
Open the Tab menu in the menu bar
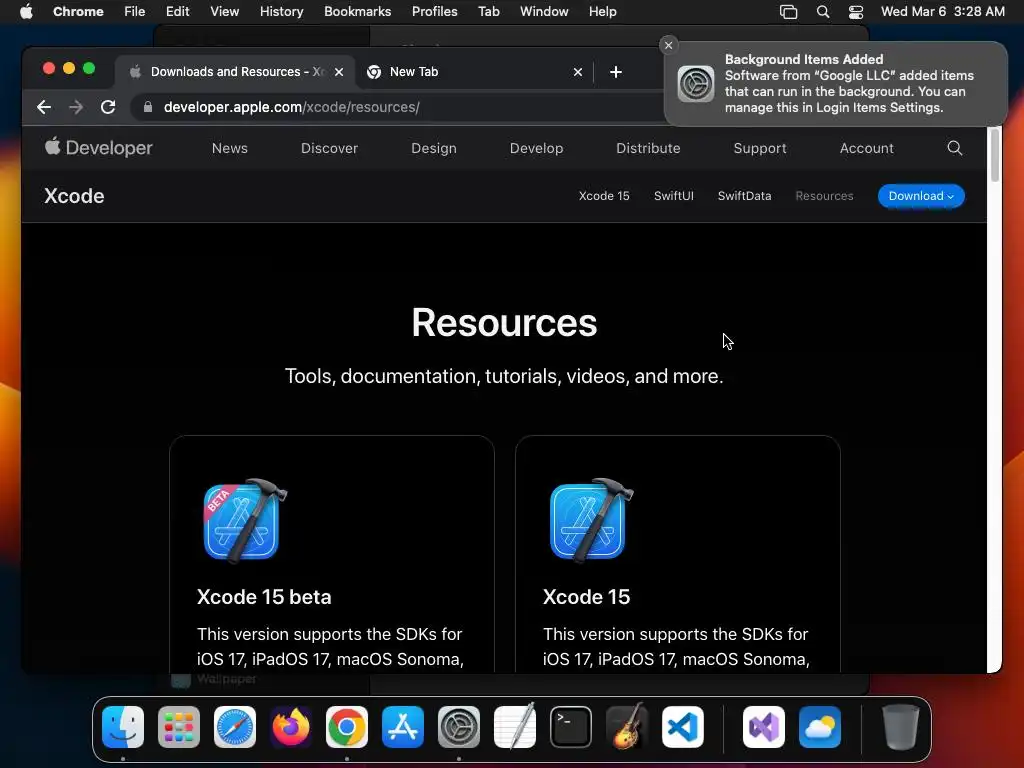click(x=488, y=12)
